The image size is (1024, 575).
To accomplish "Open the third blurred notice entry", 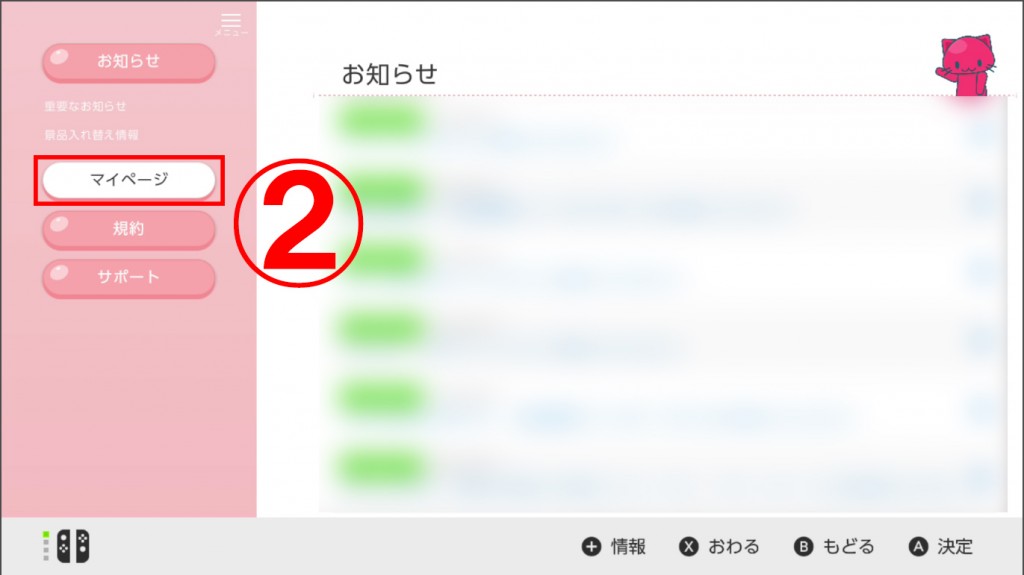I will pyautogui.click(x=663, y=263).
